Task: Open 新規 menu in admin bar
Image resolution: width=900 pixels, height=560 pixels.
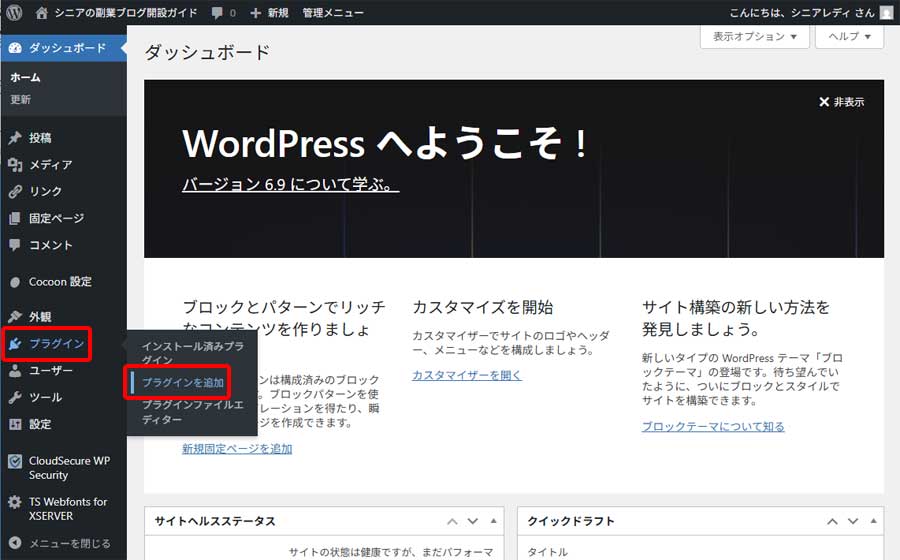Action: point(278,13)
